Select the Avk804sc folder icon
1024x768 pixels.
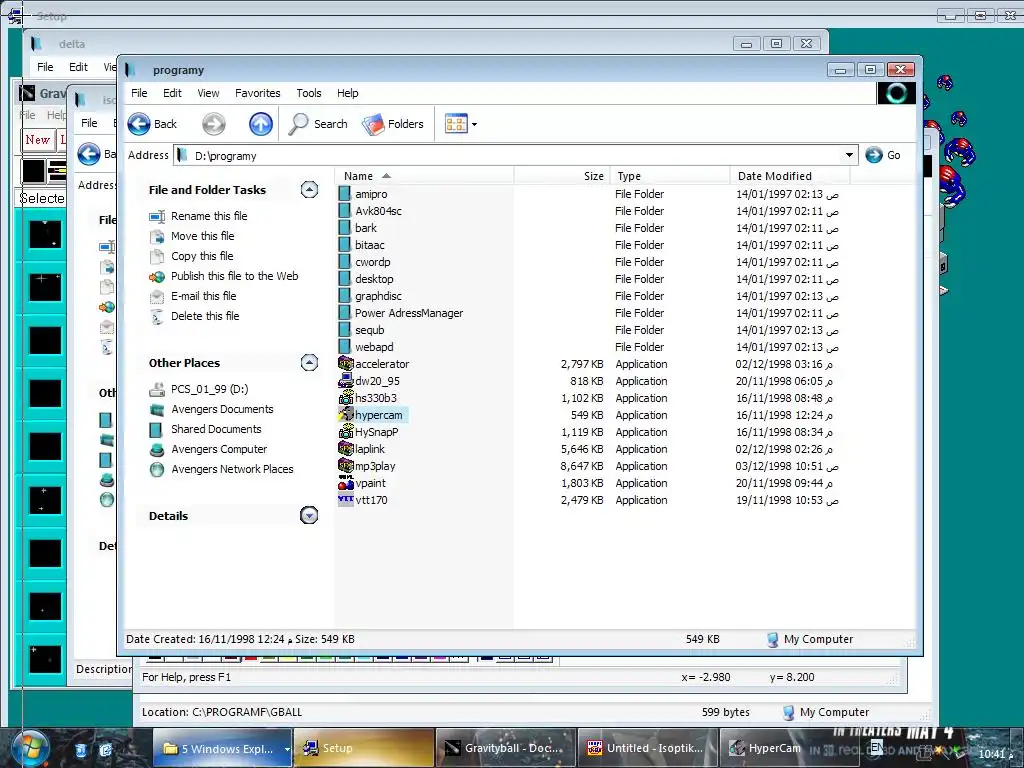click(345, 211)
